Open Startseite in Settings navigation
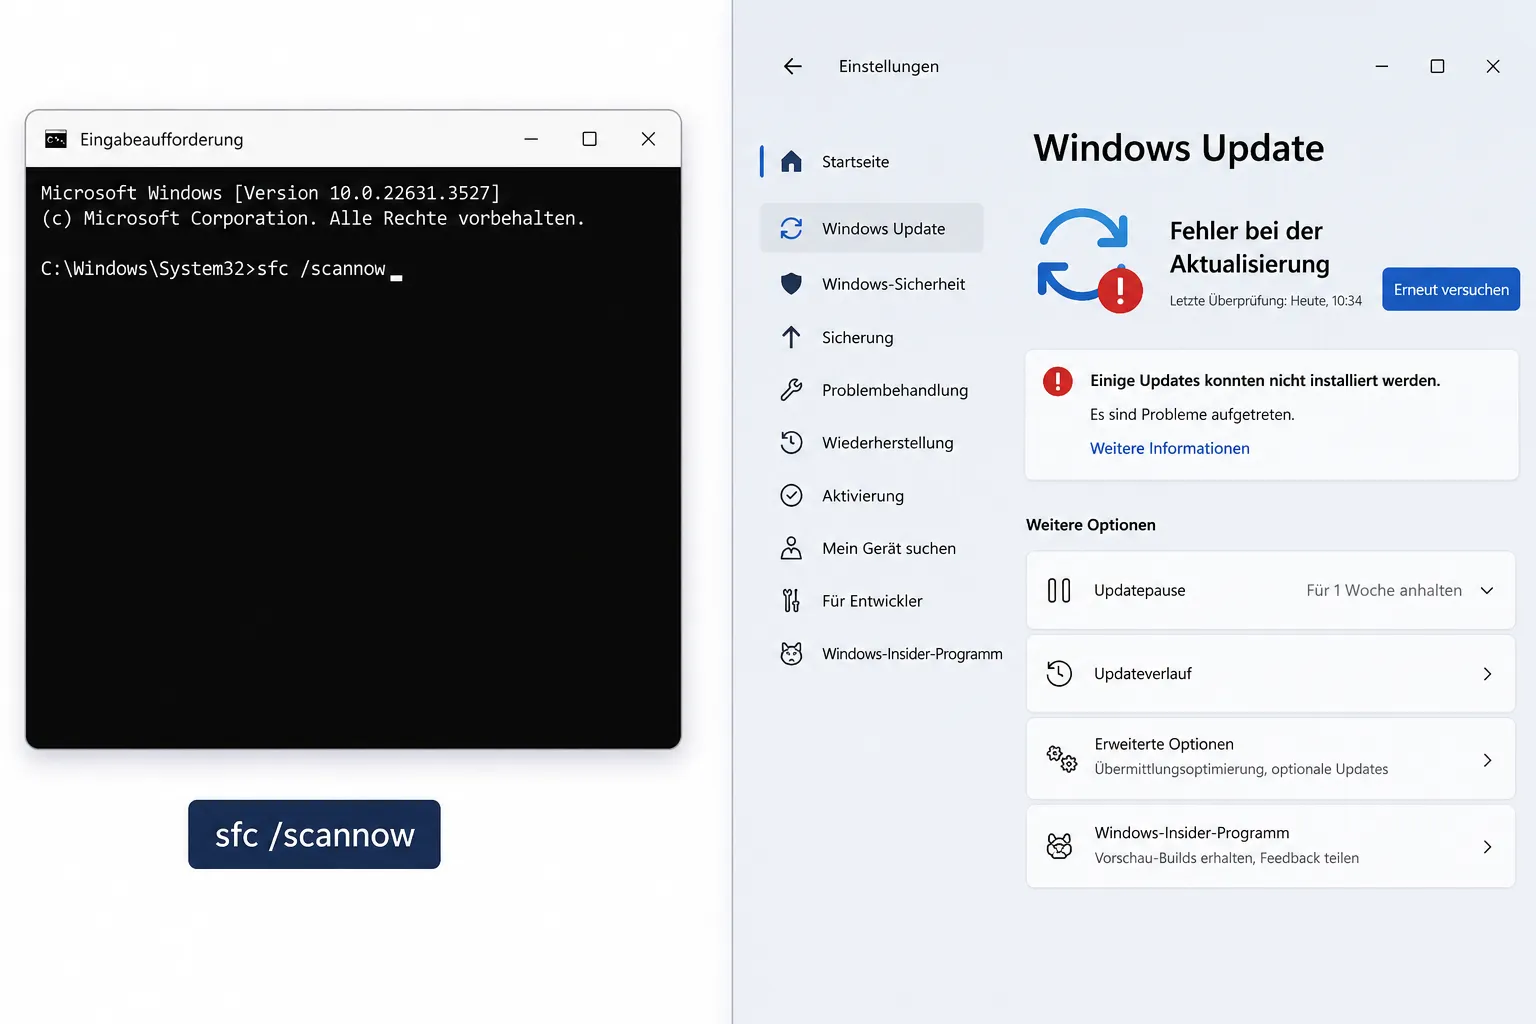 (872, 162)
